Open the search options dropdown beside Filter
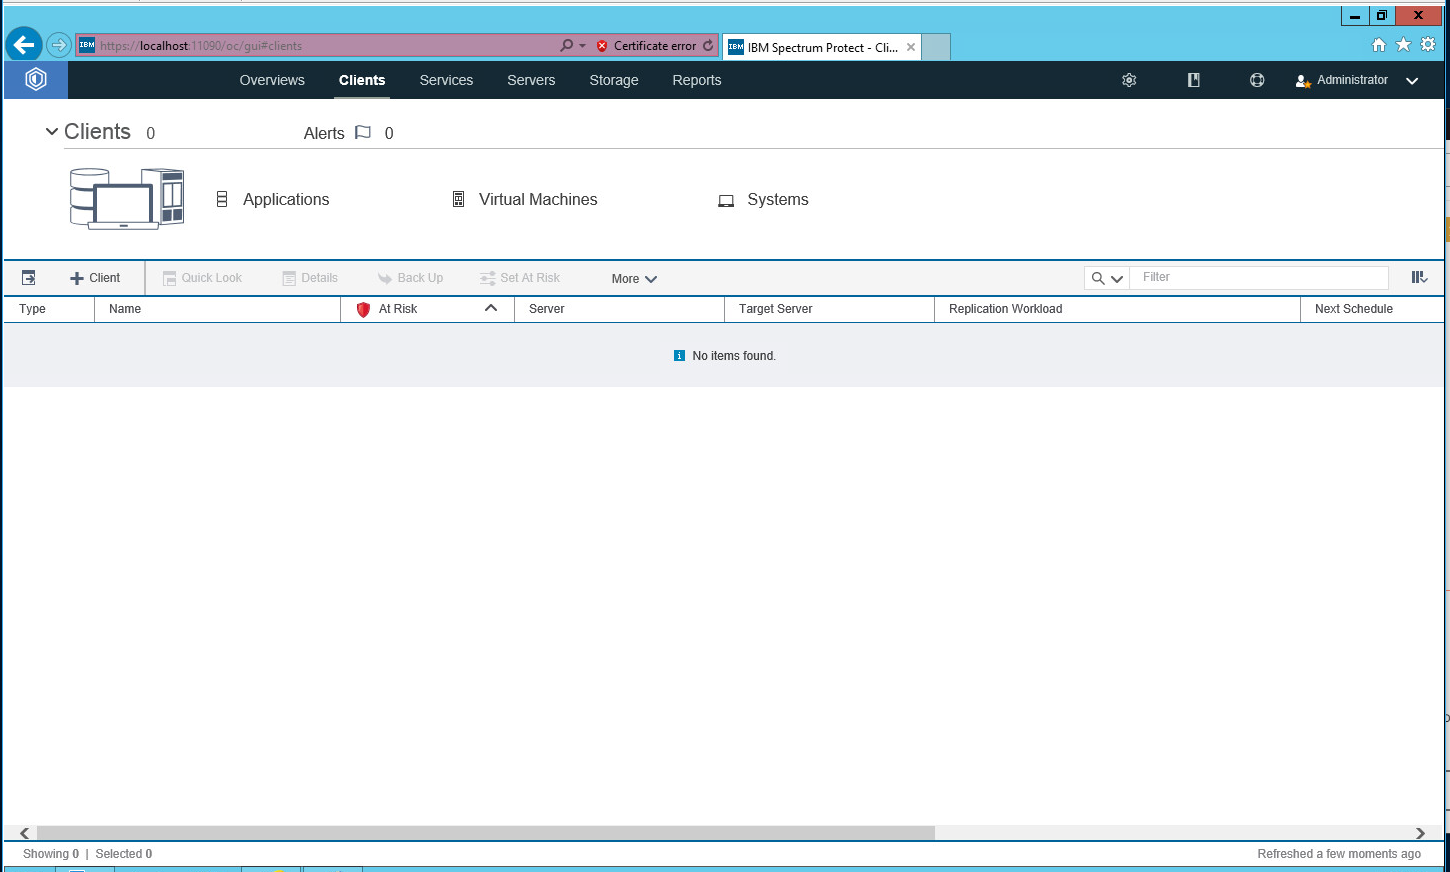Screen dimensions: 1450x872 (x=1107, y=279)
